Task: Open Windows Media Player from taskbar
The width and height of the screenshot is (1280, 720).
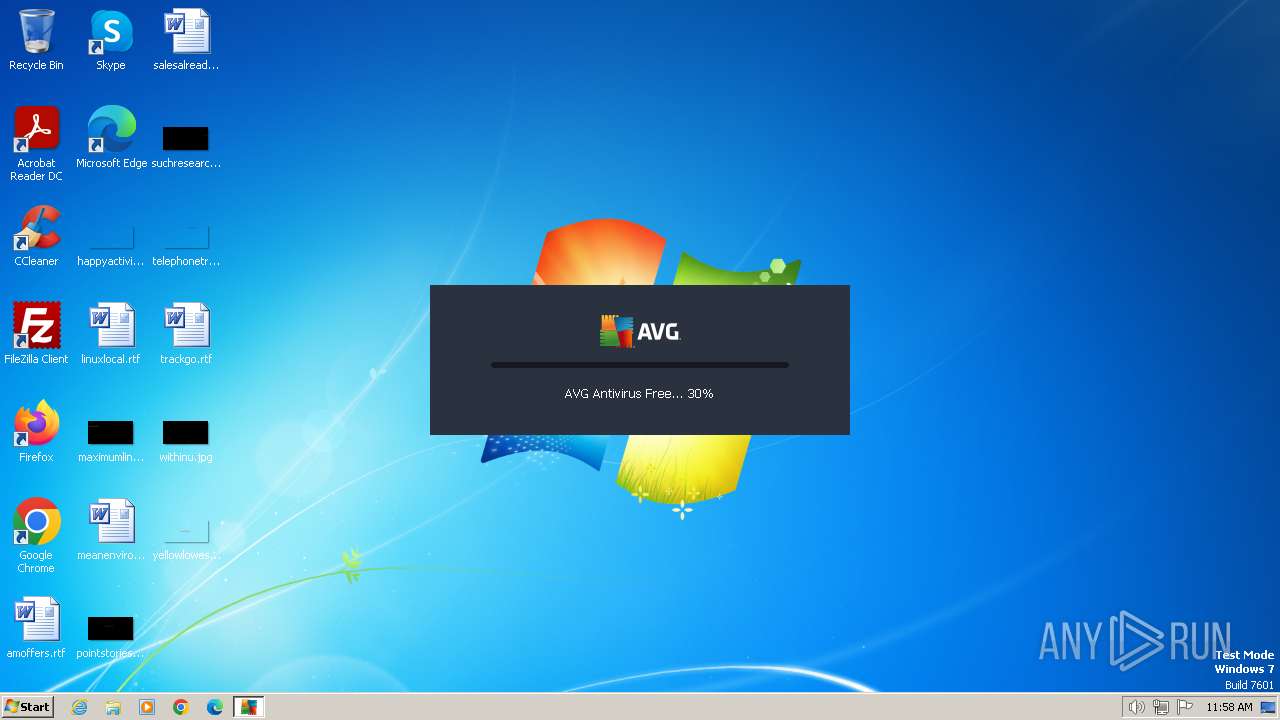Action: [147, 707]
